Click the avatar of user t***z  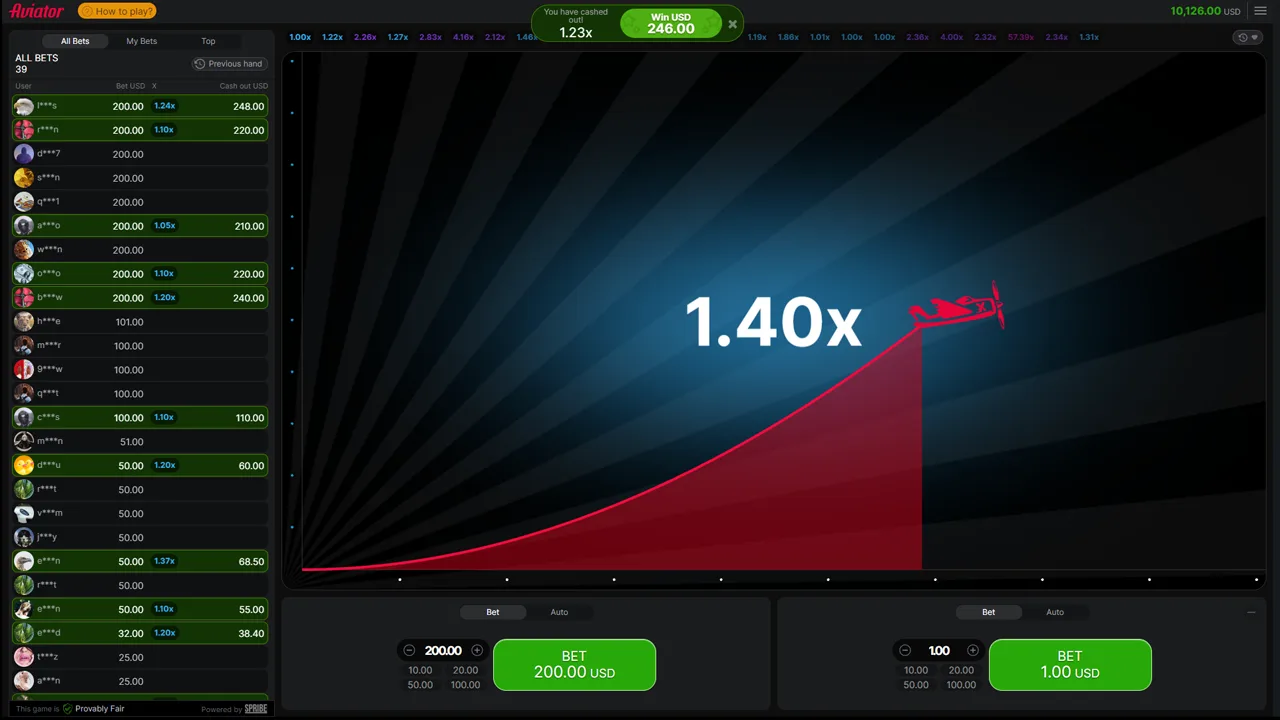click(x=24, y=657)
